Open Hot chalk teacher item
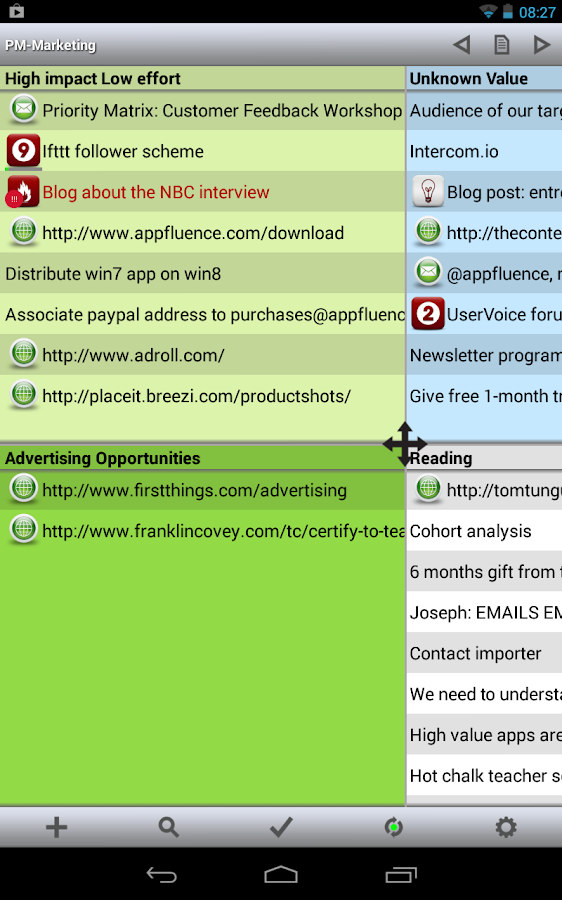 pyautogui.click(x=485, y=775)
